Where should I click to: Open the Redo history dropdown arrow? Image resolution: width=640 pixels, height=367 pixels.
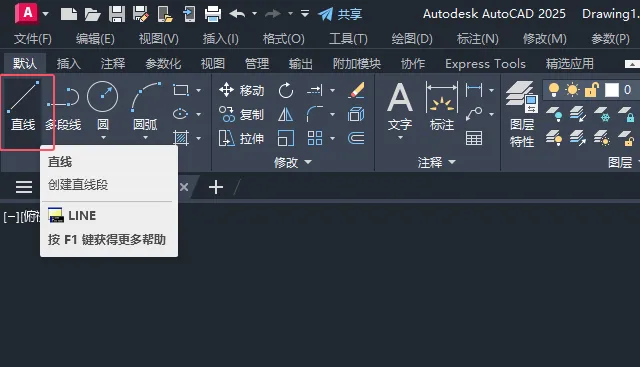[x=290, y=14]
